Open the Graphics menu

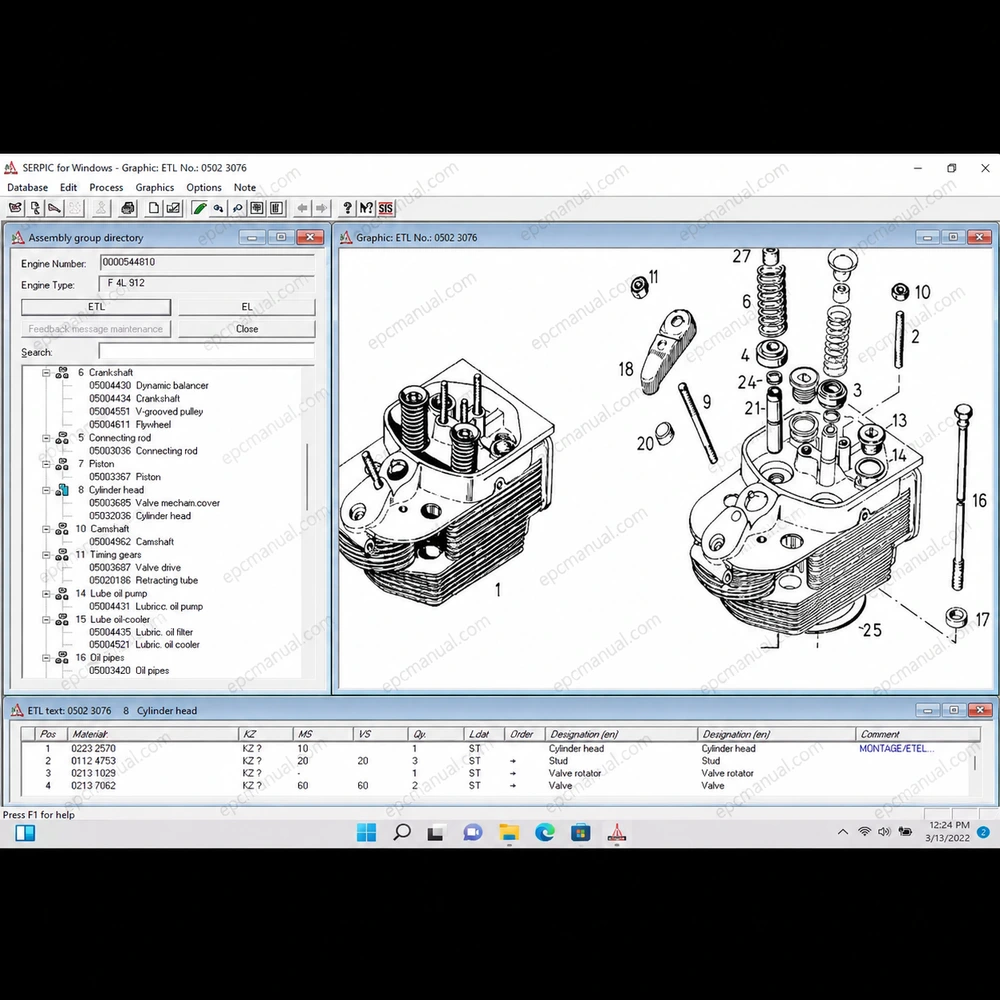pos(154,188)
